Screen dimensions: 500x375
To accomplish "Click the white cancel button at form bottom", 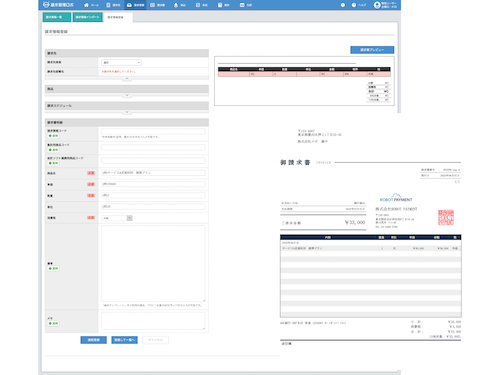I will 155,340.
